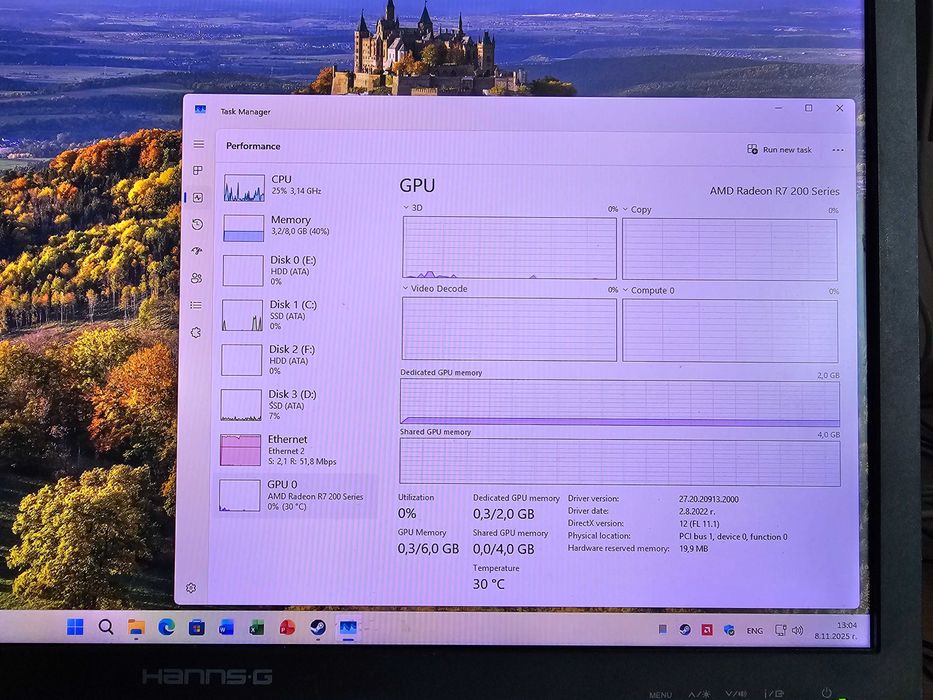Screen dimensions: 933x700
Task: Select the Performance page icon in sidebar
Action: (198, 198)
